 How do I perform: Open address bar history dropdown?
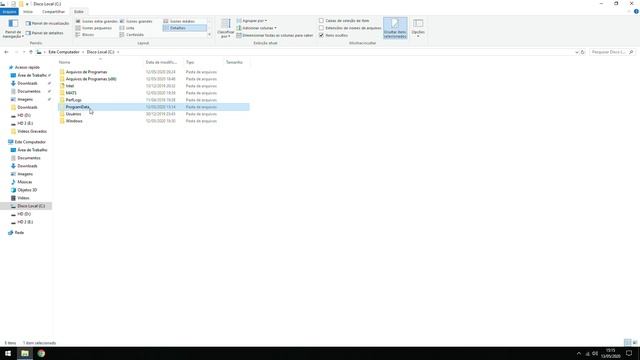click(x=577, y=52)
